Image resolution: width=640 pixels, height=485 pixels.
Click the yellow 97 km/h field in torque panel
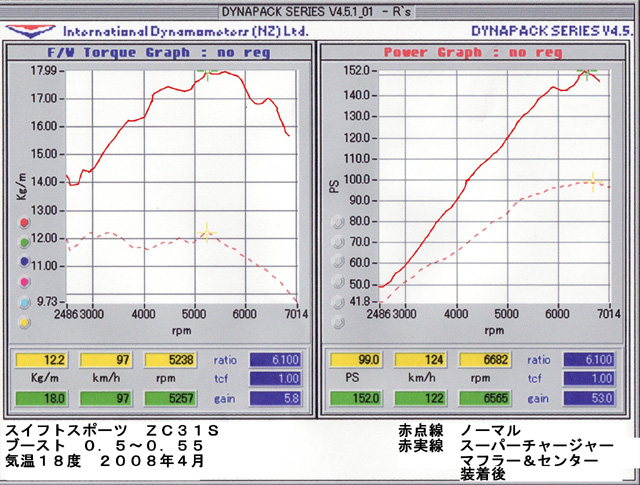click(x=106, y=360)
